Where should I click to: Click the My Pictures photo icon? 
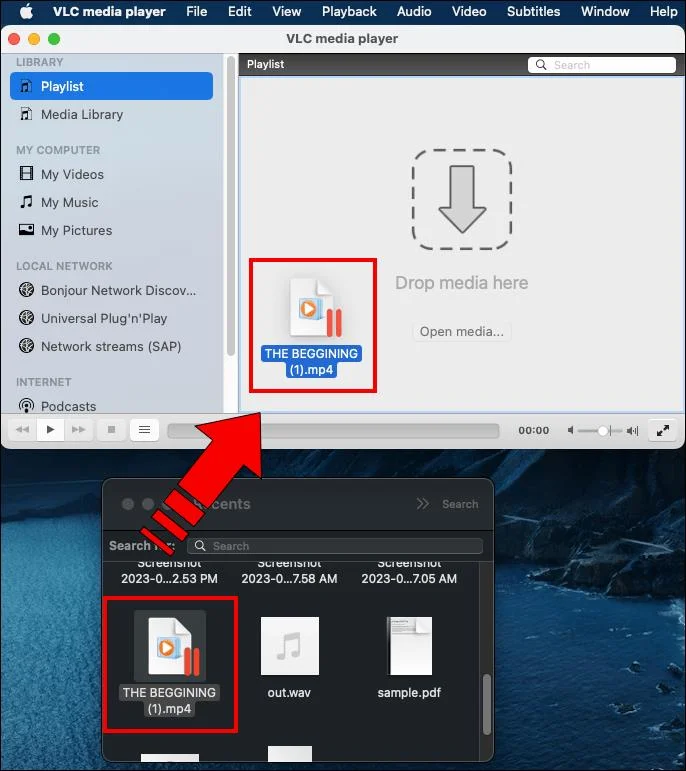[x=26, y=229]
